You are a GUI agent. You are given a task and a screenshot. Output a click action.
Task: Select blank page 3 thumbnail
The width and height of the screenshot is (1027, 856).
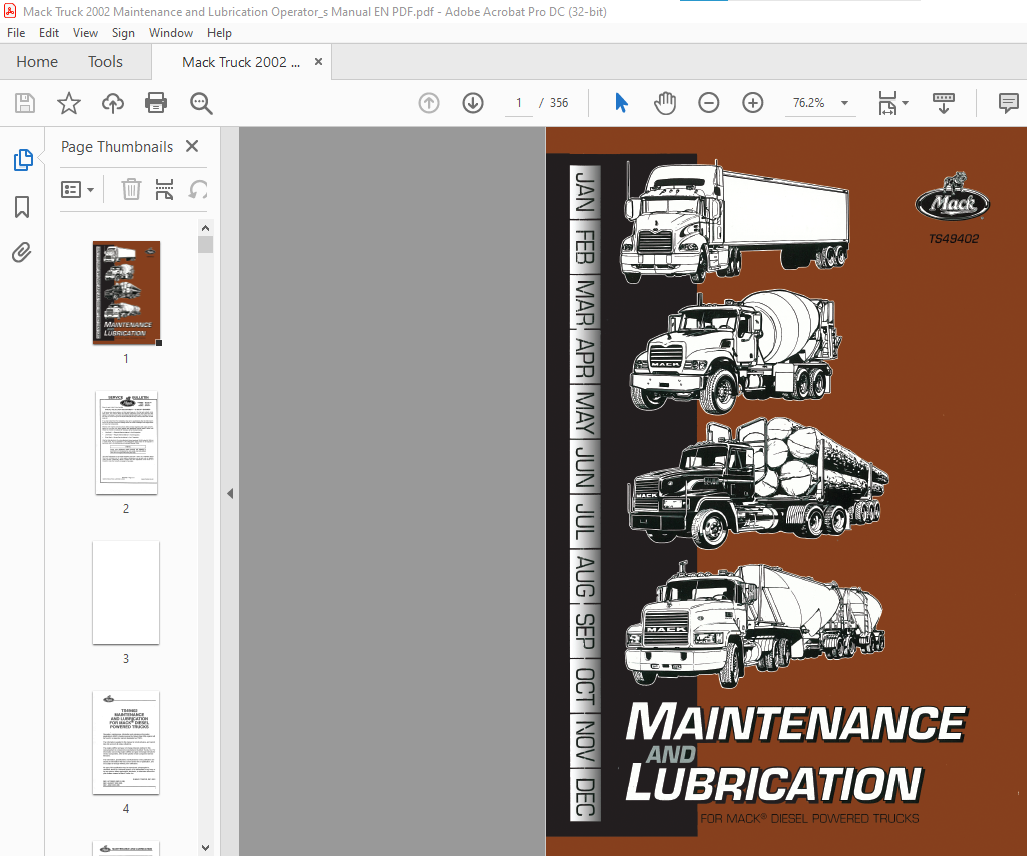126,593
